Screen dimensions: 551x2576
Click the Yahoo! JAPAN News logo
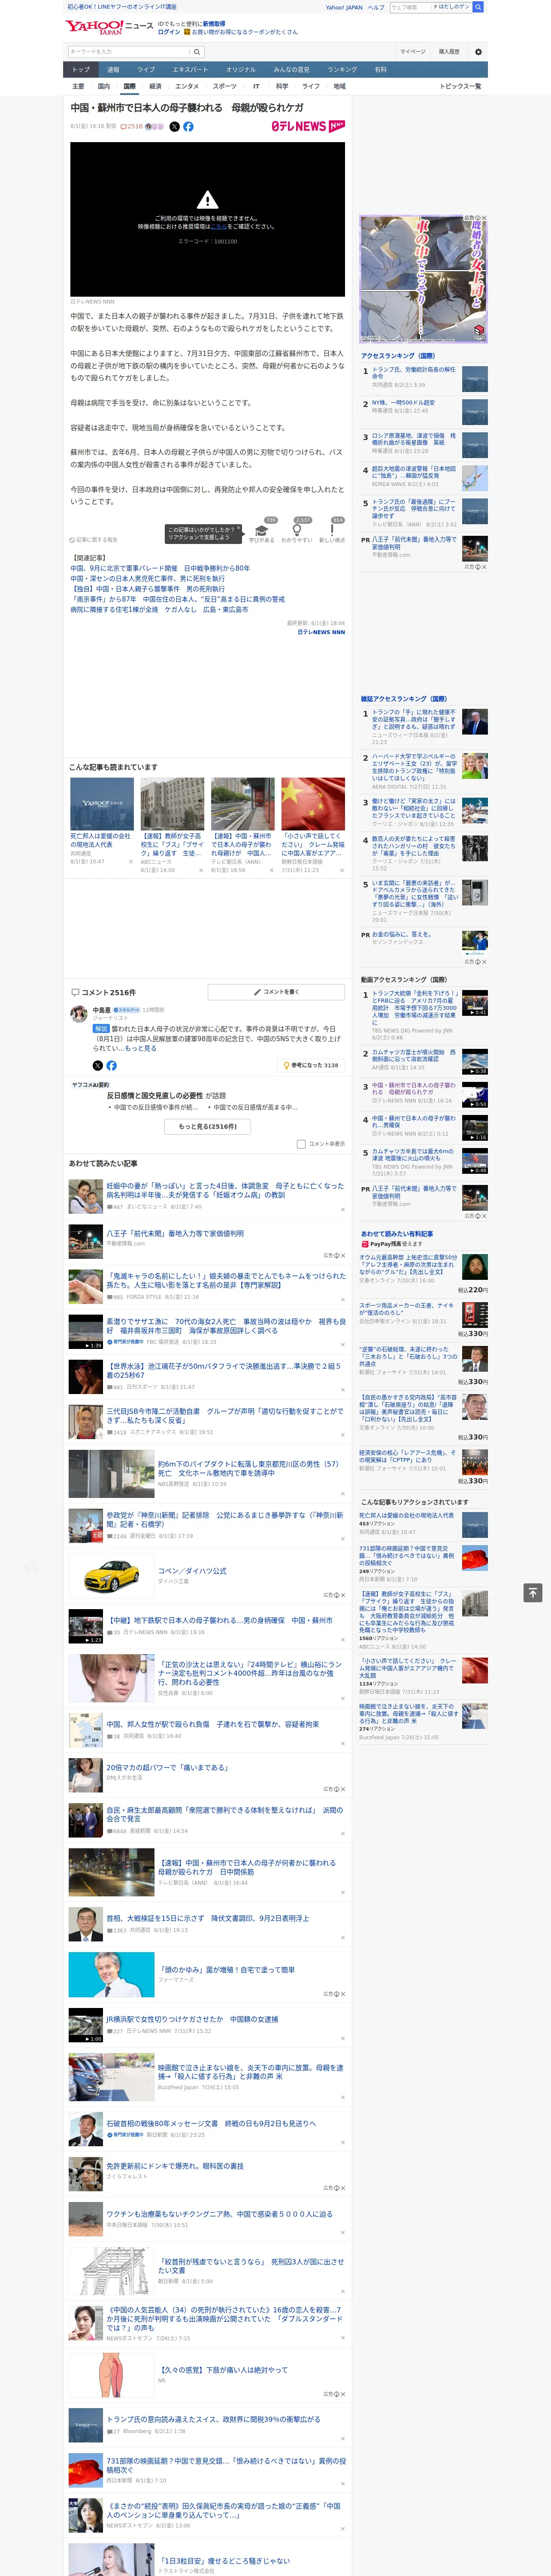click(109, 27)
